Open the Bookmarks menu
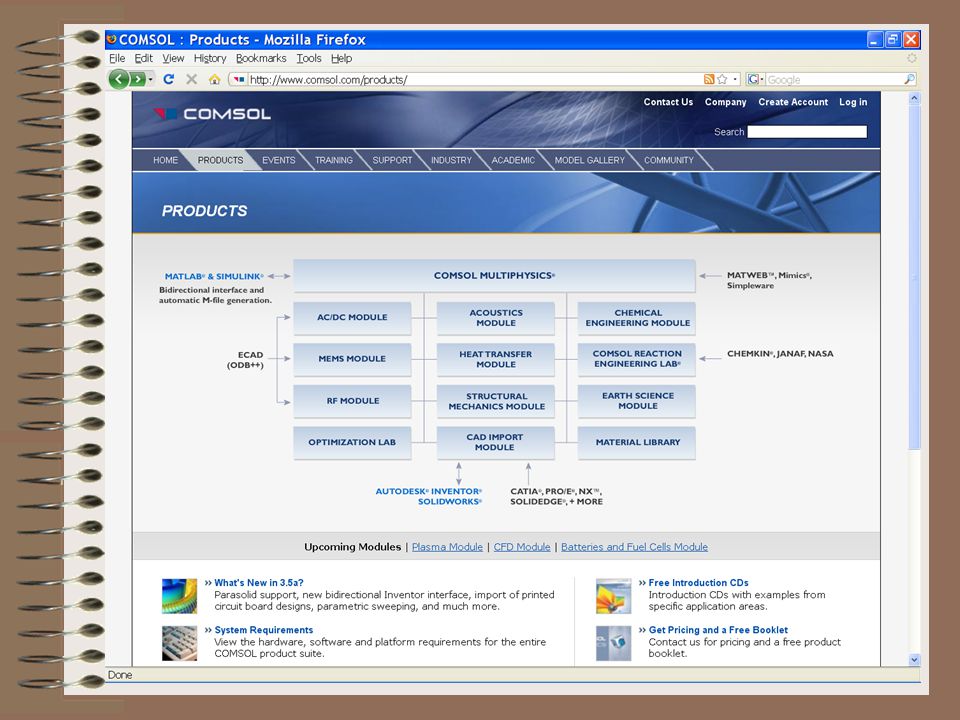 pyautogui.click(x=261, y=58)
